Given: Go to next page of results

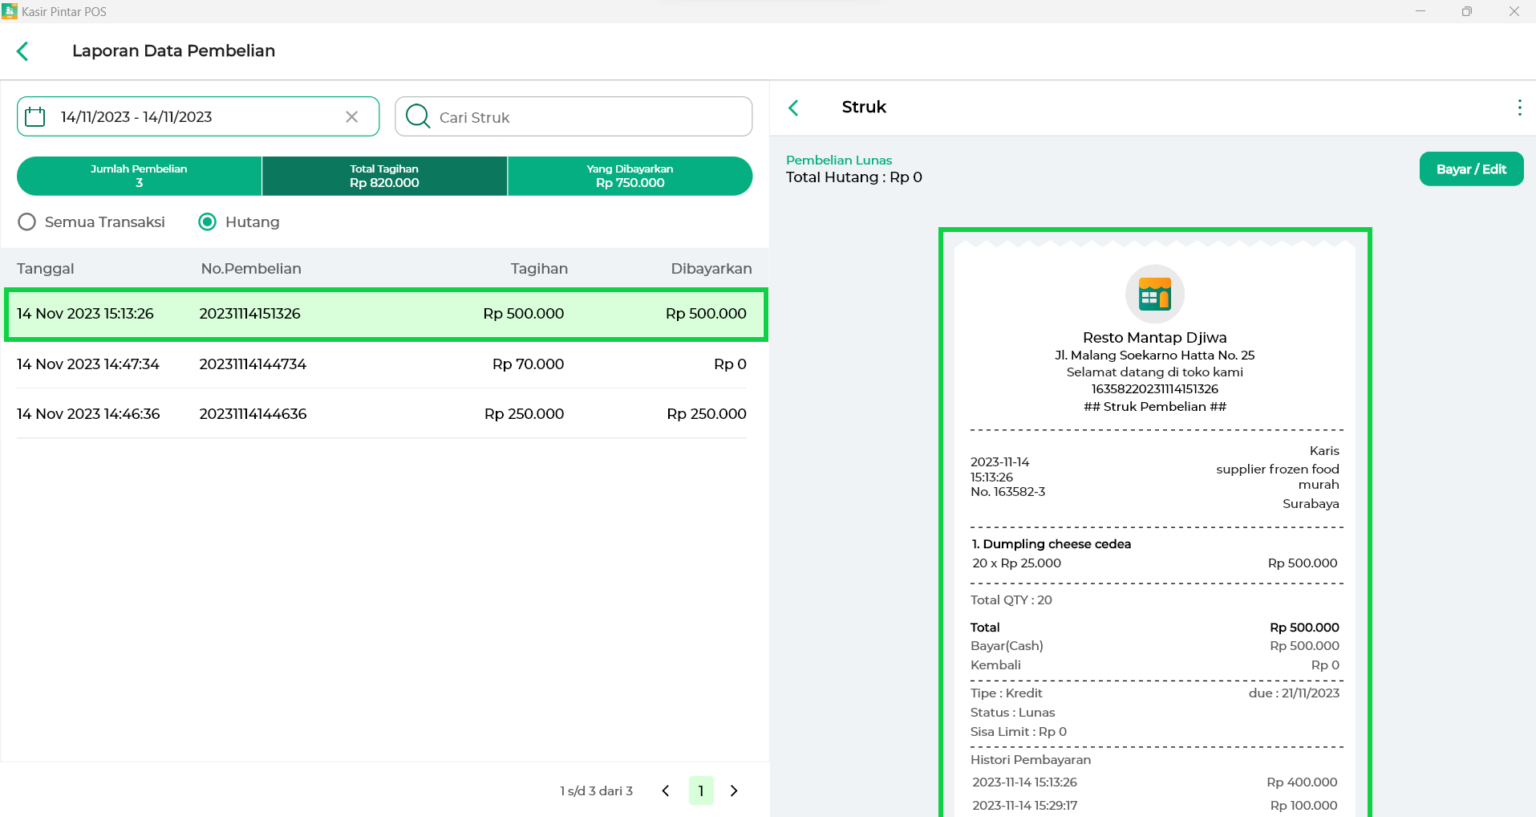Looking at the screenshot, I should pos(734,791).
